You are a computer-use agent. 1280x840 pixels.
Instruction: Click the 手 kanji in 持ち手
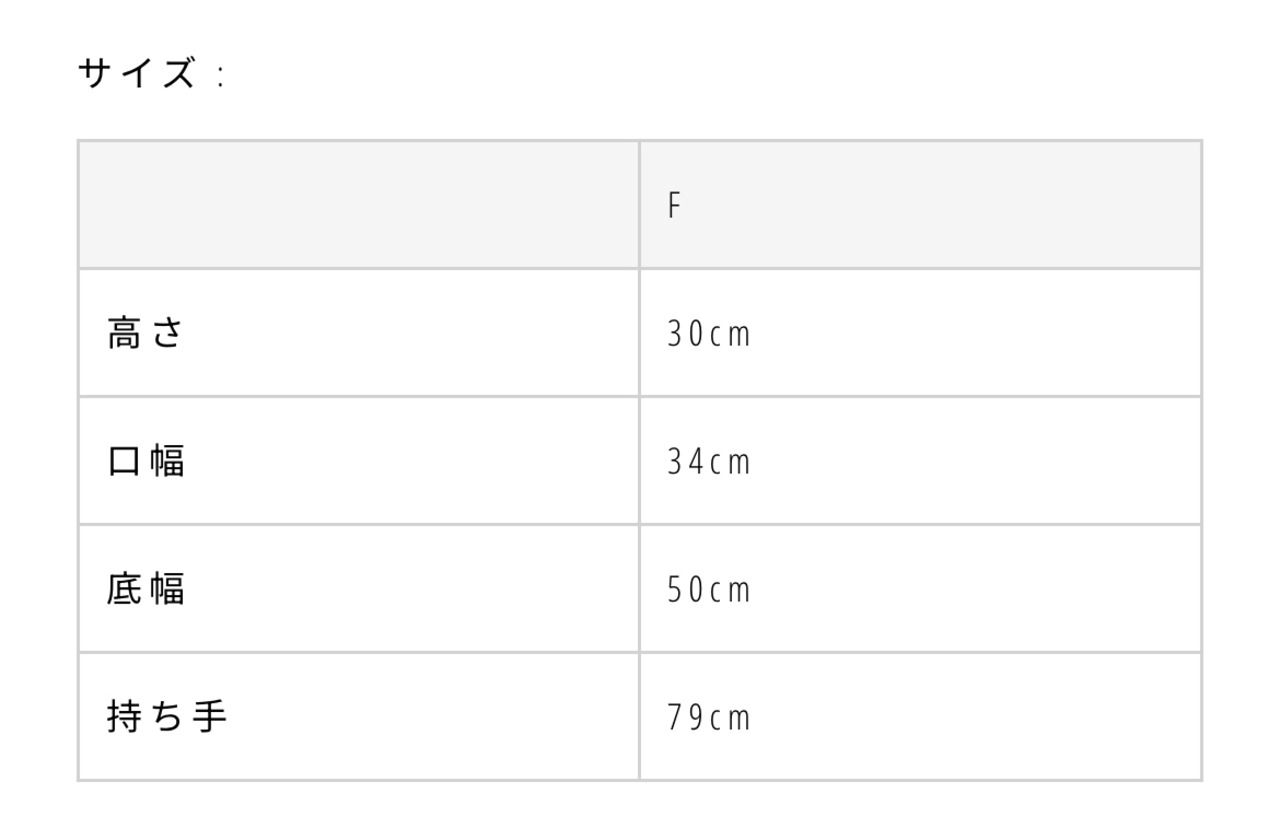click(210, 717)
